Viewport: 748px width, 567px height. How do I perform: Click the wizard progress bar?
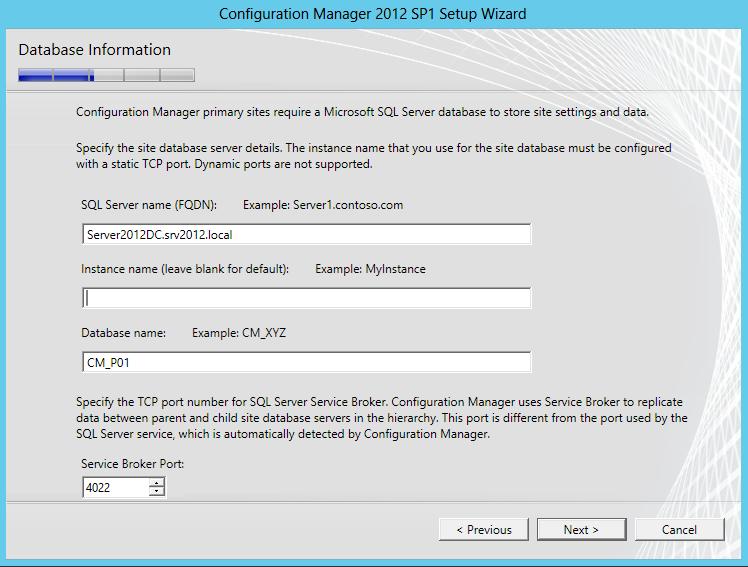(x=106, y=75)
